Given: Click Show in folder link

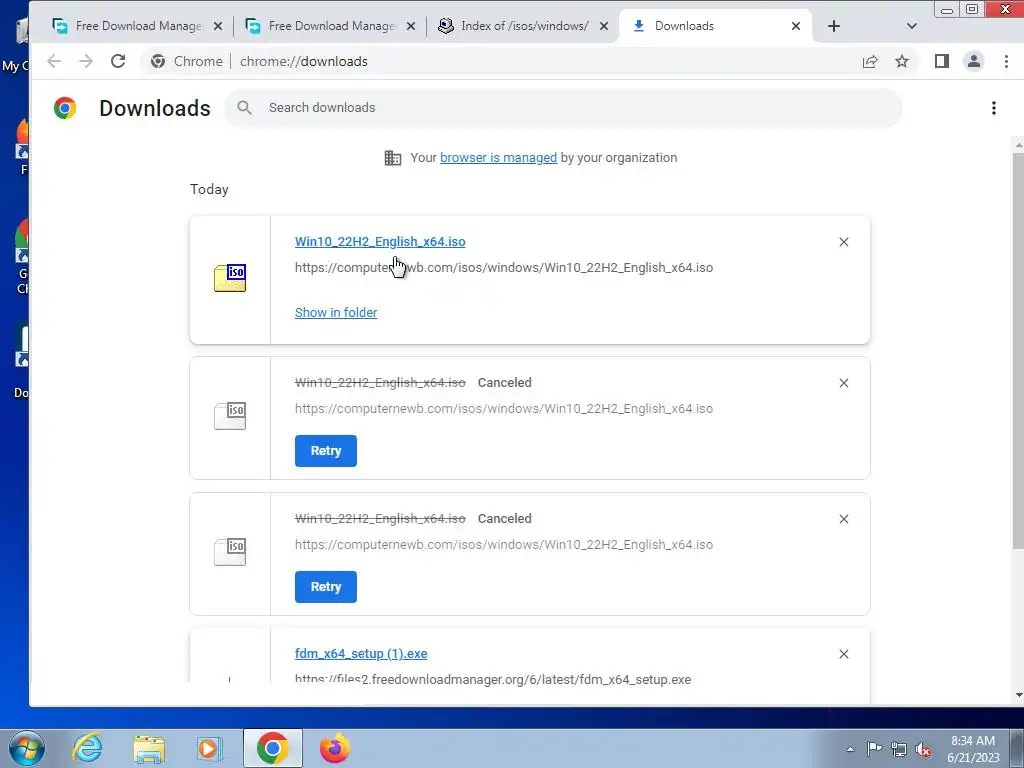Looking at the screenshot, I should pos(336,313).
